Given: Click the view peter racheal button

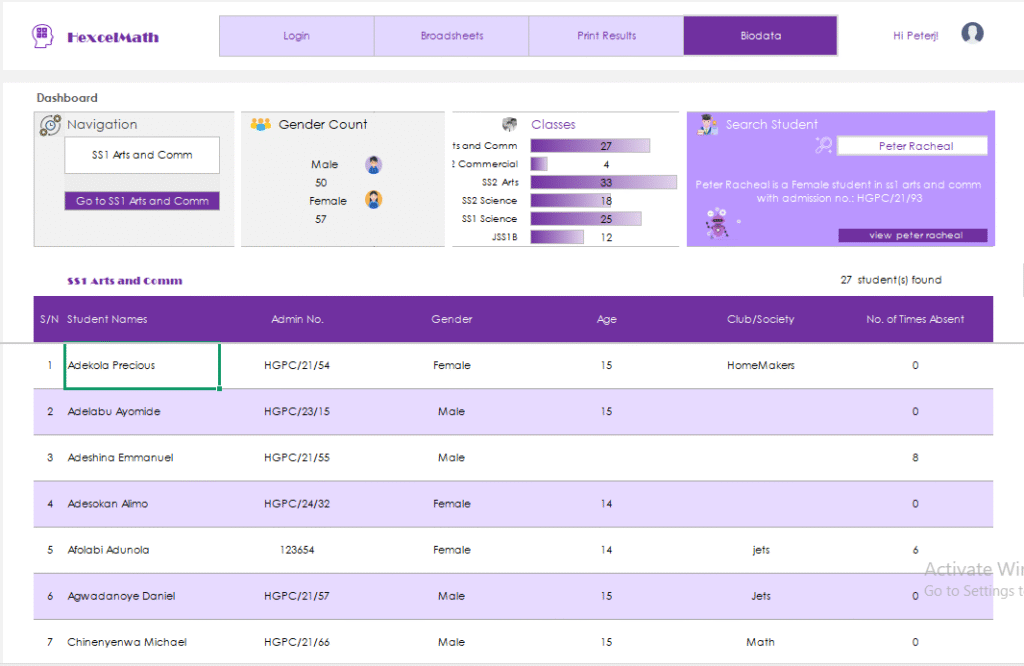Looking at the screenshot, I should click(x=912, y=236).
